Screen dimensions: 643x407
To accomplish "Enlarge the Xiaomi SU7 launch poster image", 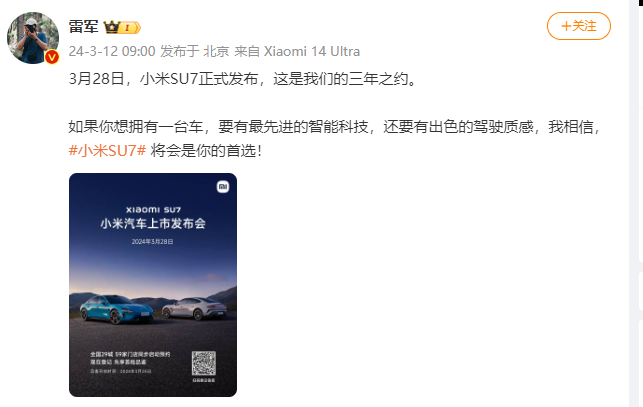I will (153, 285).
